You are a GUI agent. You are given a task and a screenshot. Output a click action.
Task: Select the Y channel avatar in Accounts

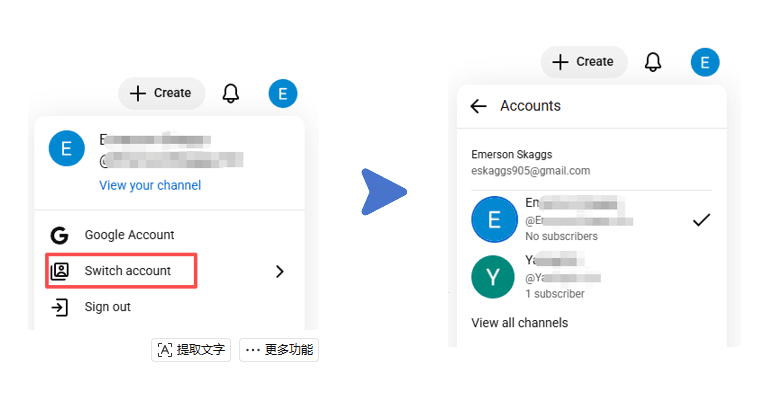pyautogui.click(x=493, y=277)
